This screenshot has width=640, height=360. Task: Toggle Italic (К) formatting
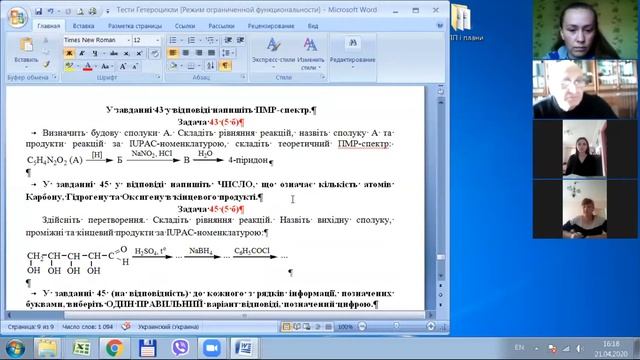tap(82, 53)
